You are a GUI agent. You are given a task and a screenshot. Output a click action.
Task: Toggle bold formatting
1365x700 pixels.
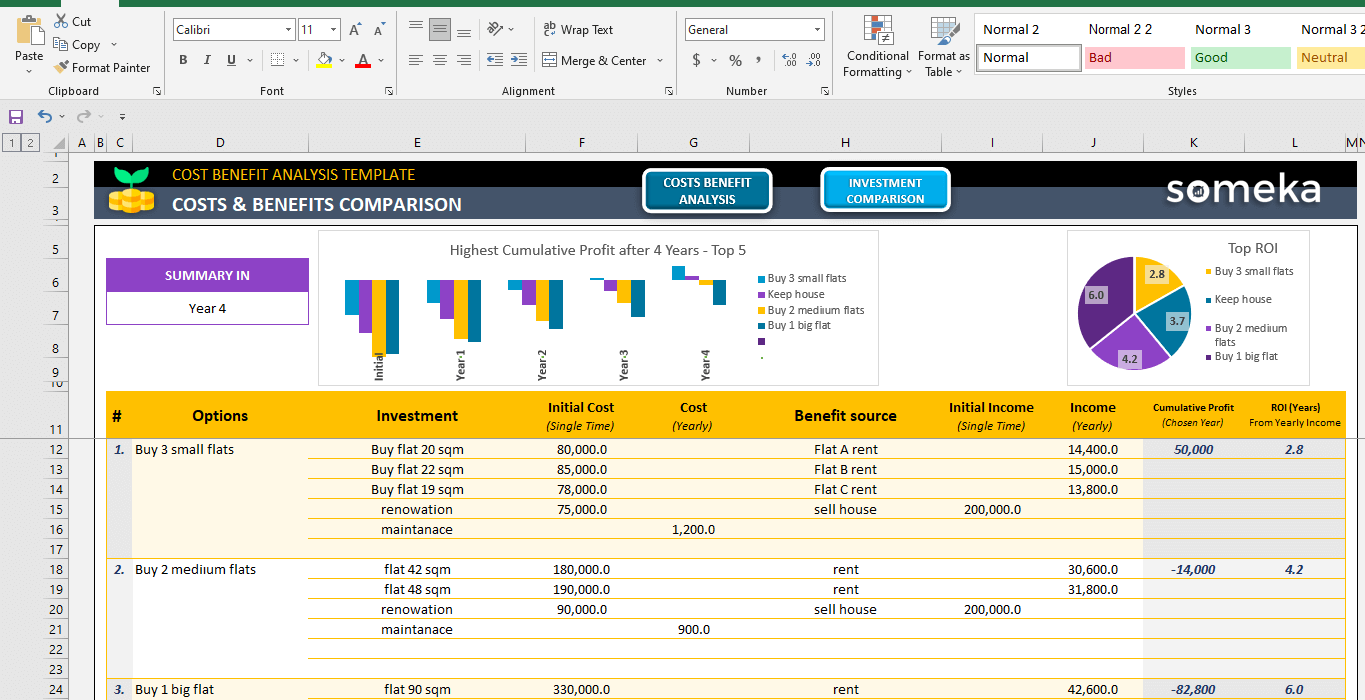(183, 60)
